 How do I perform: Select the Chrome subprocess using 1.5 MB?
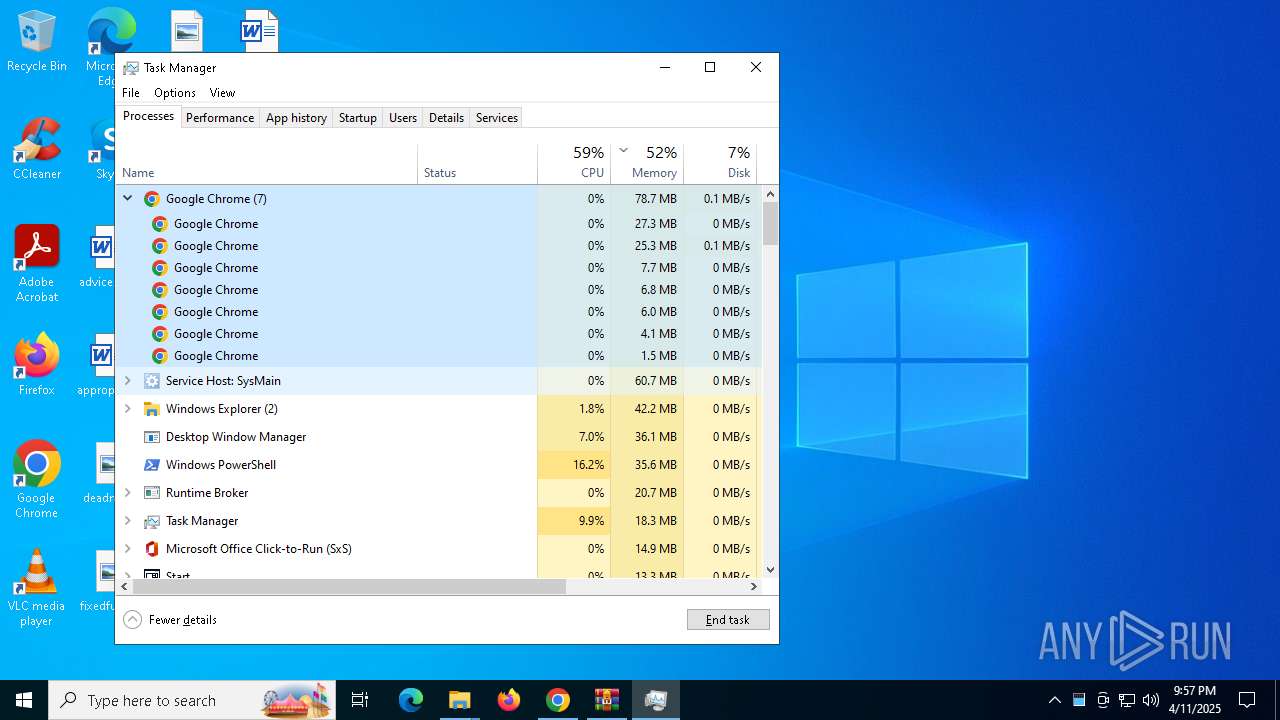pos(439,356)
